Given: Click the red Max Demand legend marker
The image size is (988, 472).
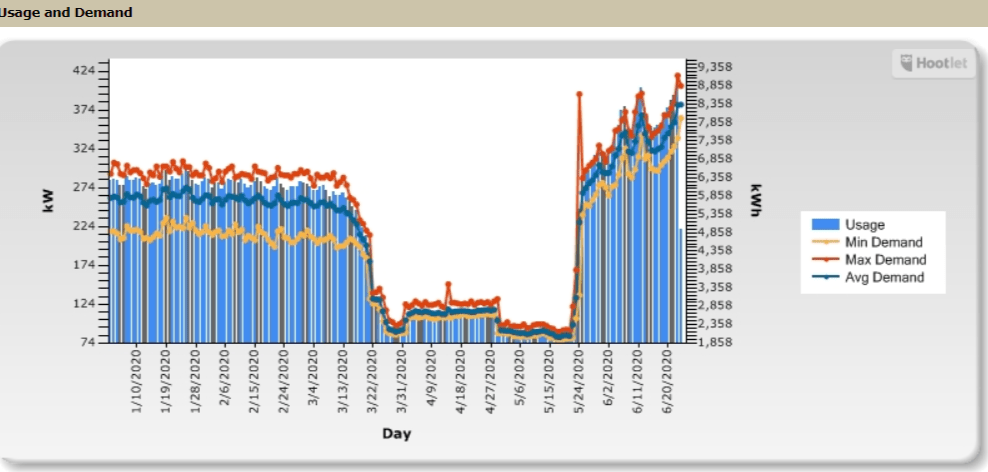Looking at the screenshot, I should [825, 260].
